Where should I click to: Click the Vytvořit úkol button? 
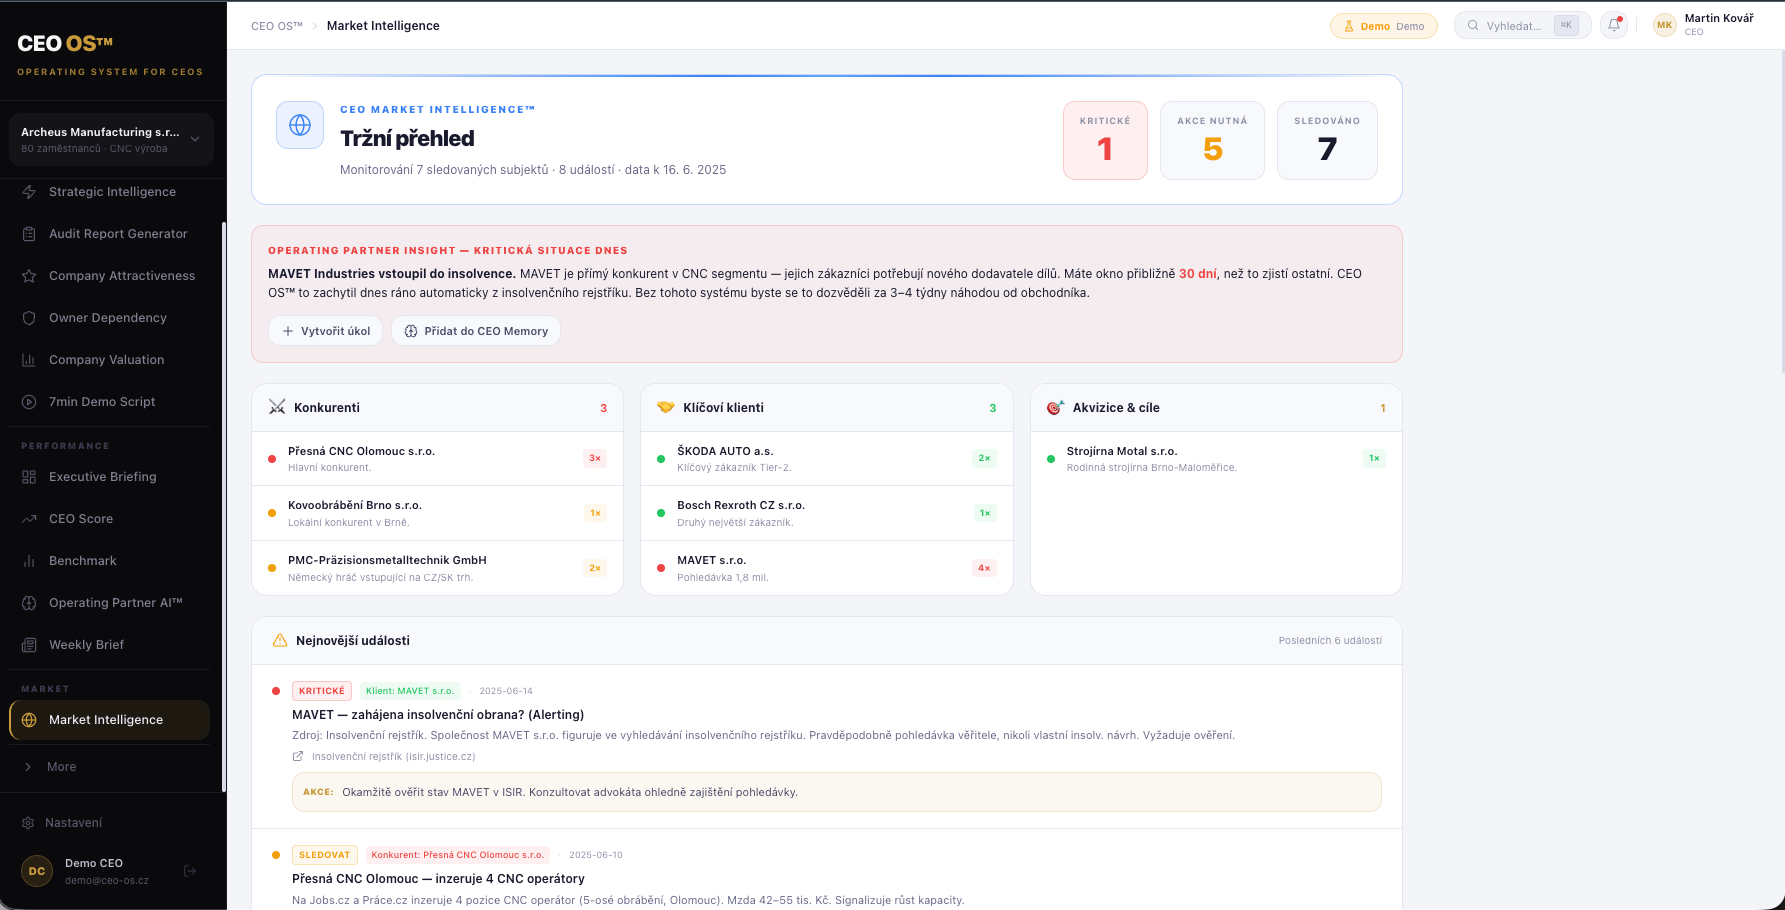(326, 331)
